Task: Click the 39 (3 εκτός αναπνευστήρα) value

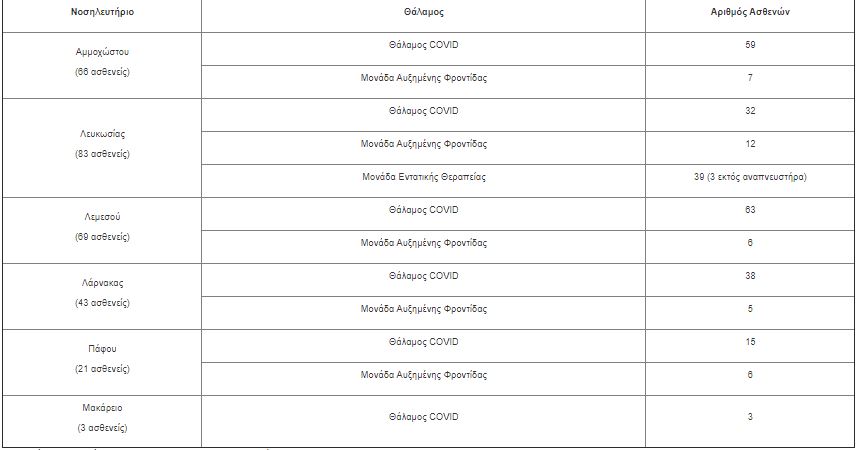Action: coord(750,177)
